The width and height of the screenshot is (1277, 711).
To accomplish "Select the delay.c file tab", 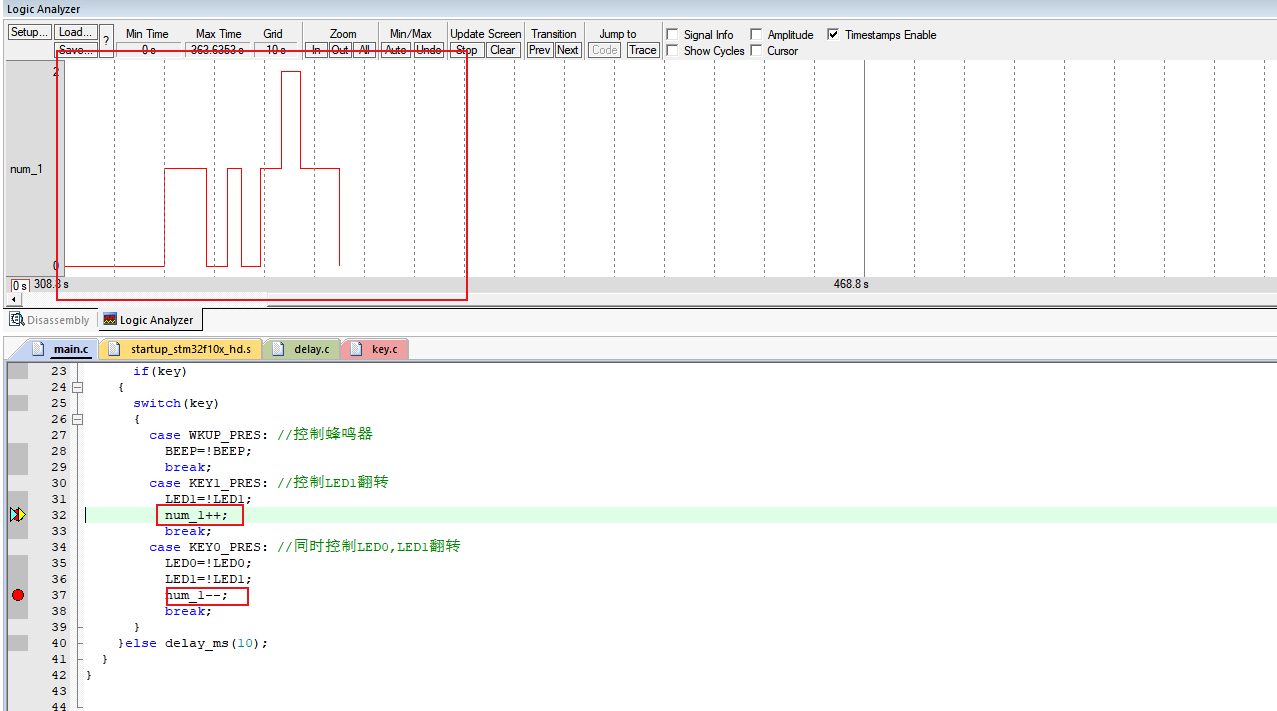I will coord(303,349).
